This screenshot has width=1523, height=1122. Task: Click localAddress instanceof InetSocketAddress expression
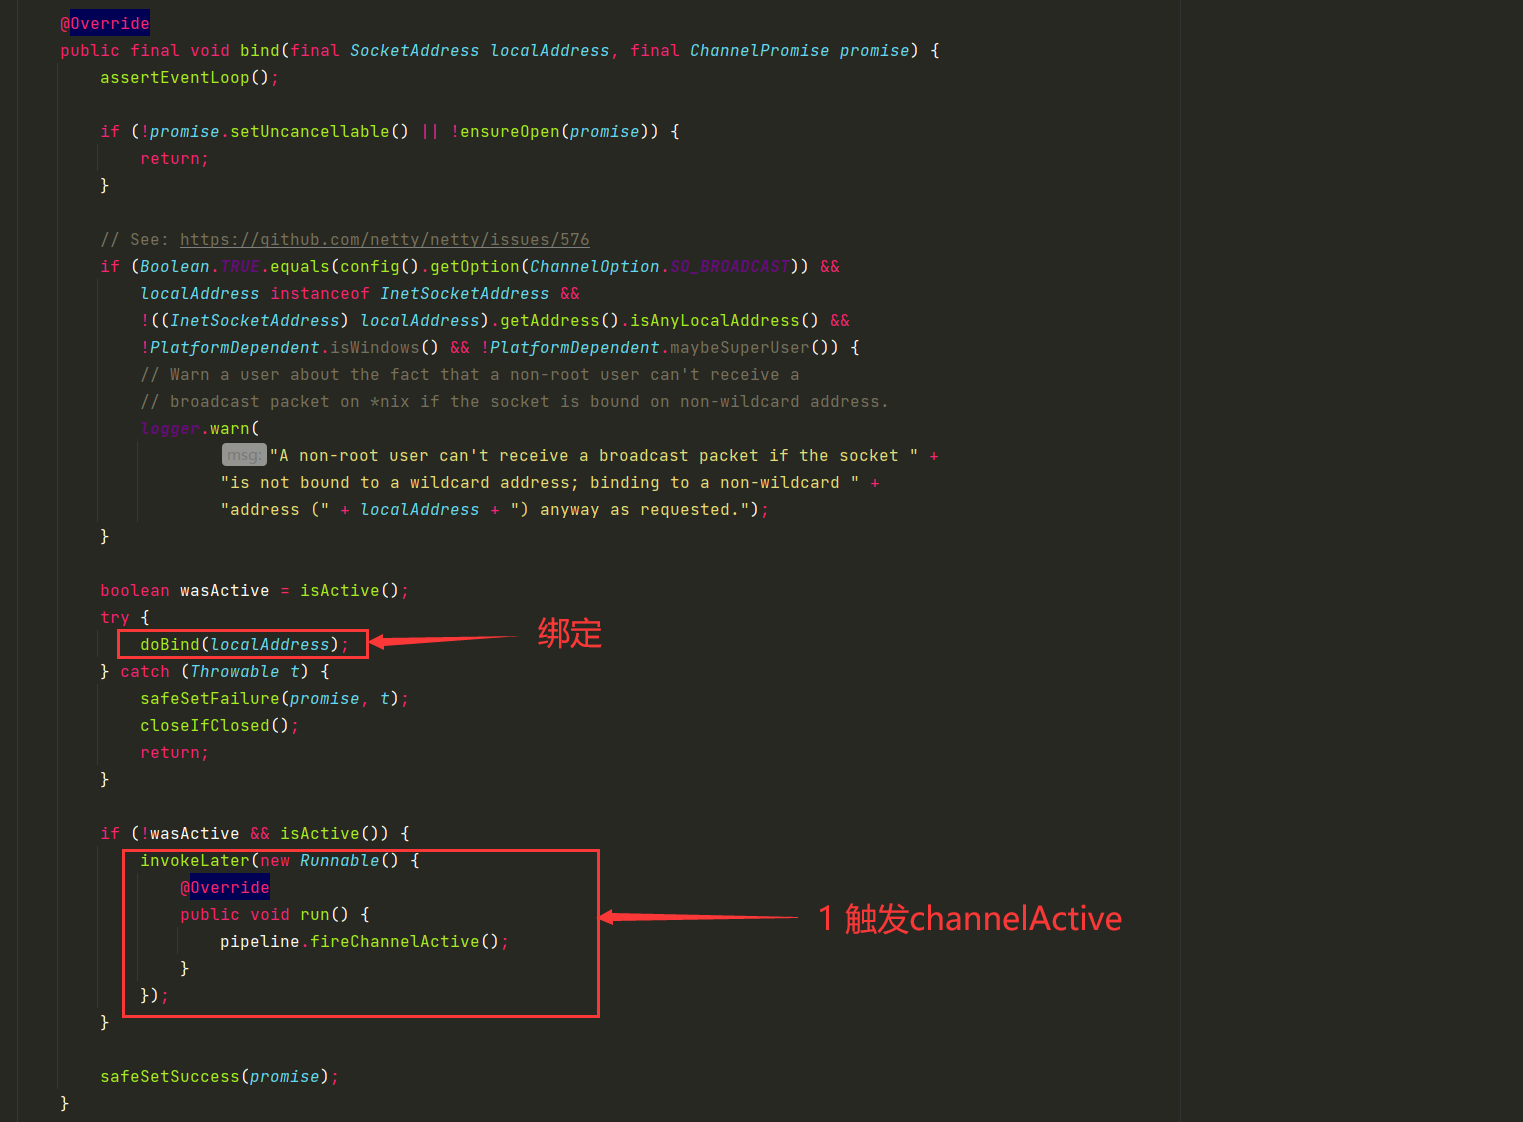[x=344, y=293]
